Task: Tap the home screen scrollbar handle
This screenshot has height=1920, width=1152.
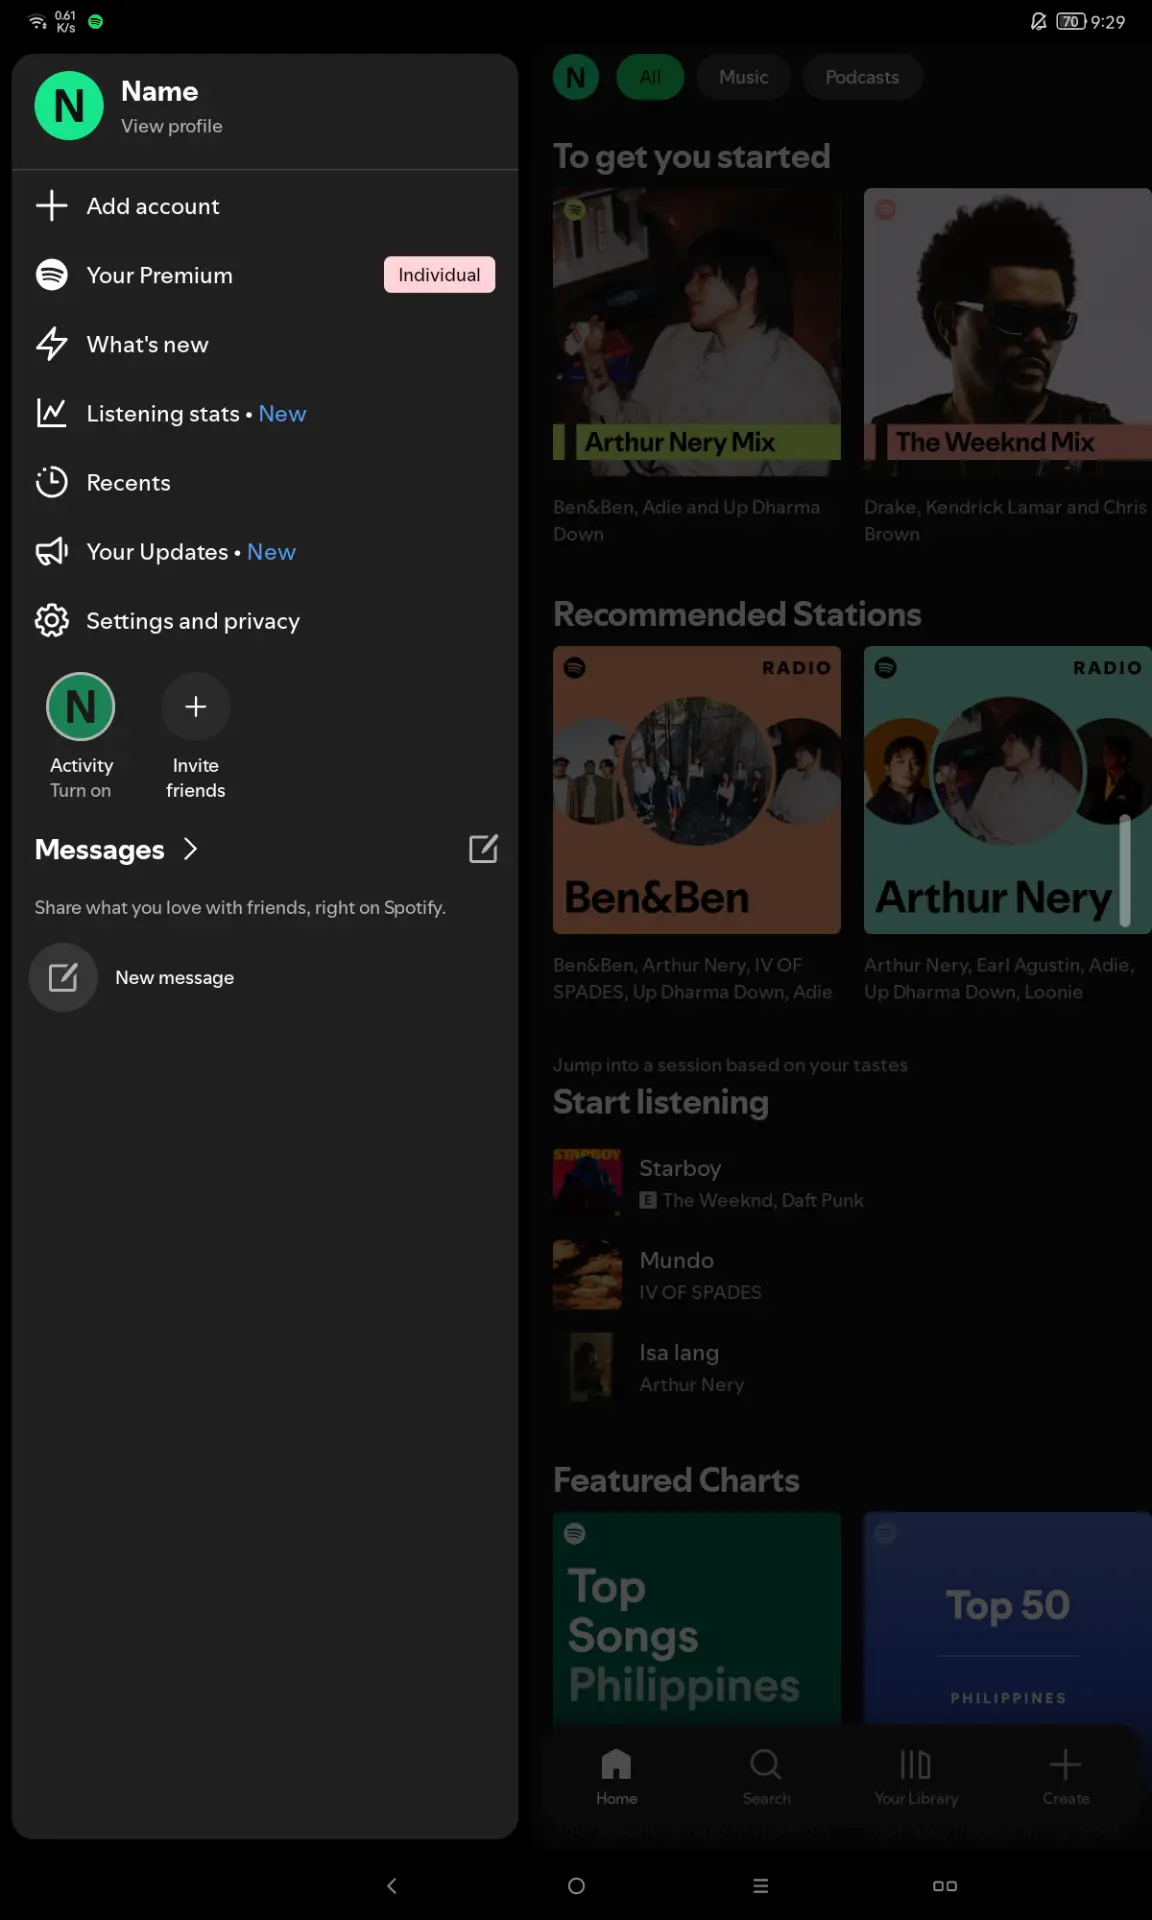Action: point(1125,870)
